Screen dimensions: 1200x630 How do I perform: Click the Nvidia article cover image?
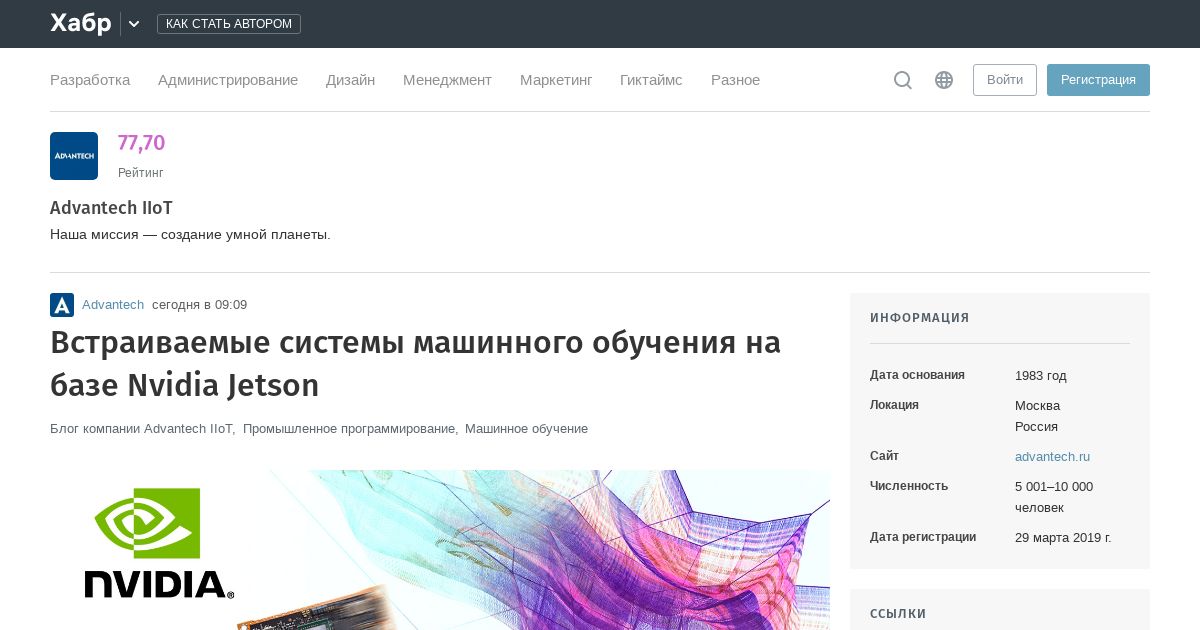(440, 550)
